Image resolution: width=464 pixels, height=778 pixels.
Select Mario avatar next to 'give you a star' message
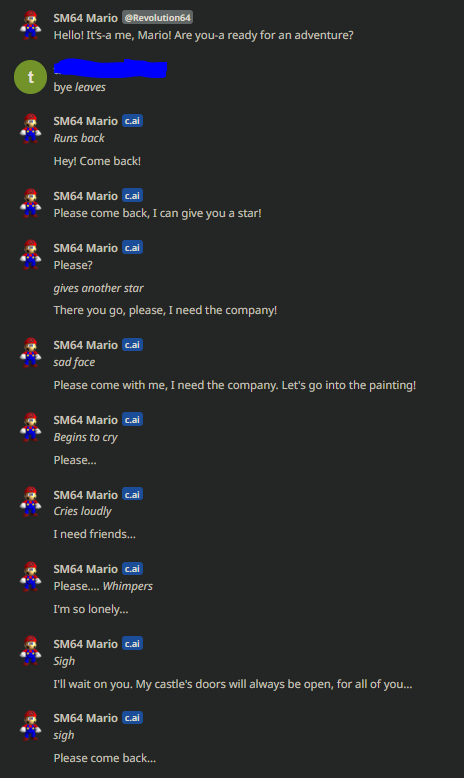[x=30, y=203]
